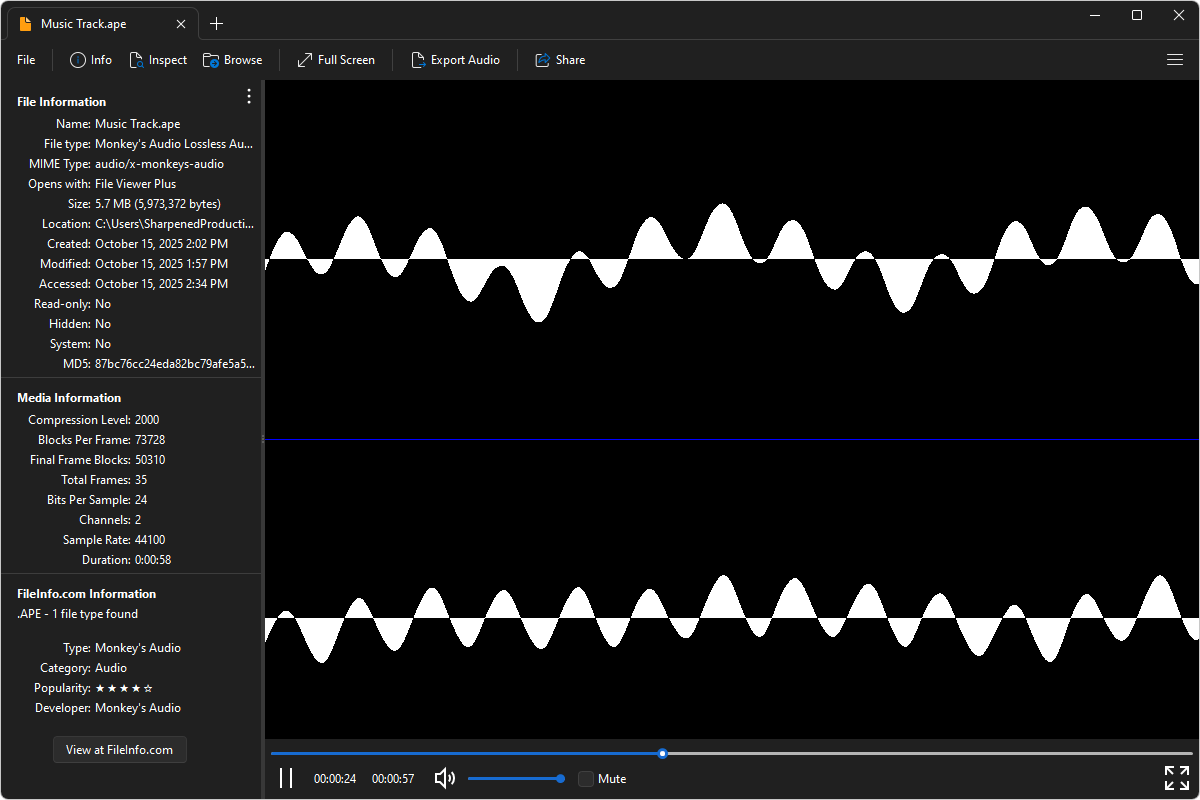Screen dimensions: 1200x800
Task: Click the playback progress bar handle
Action: (x=663, y=753)
